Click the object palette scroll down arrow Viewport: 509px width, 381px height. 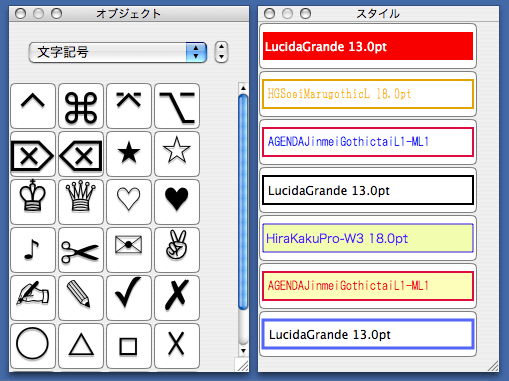coord(243,351)
